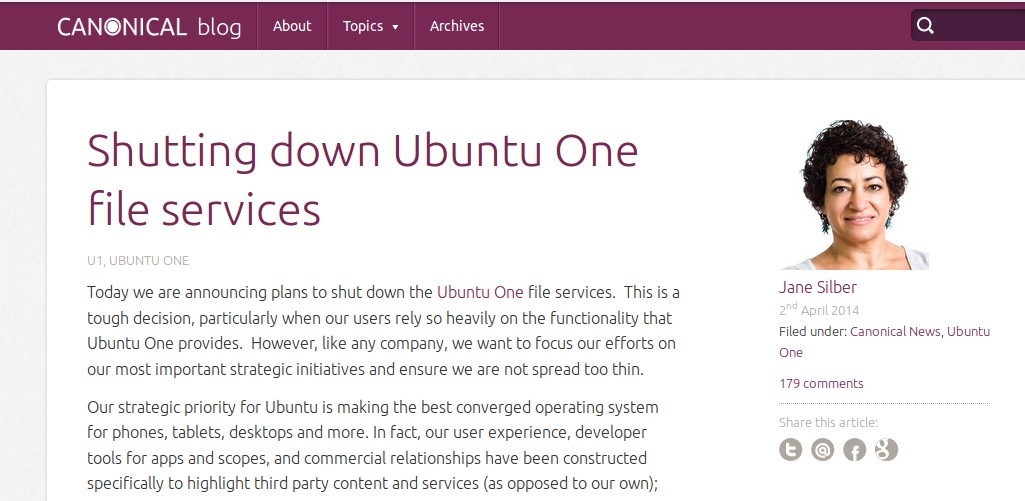
Task: Share article via Twitter icon
Action: point(790,449)
